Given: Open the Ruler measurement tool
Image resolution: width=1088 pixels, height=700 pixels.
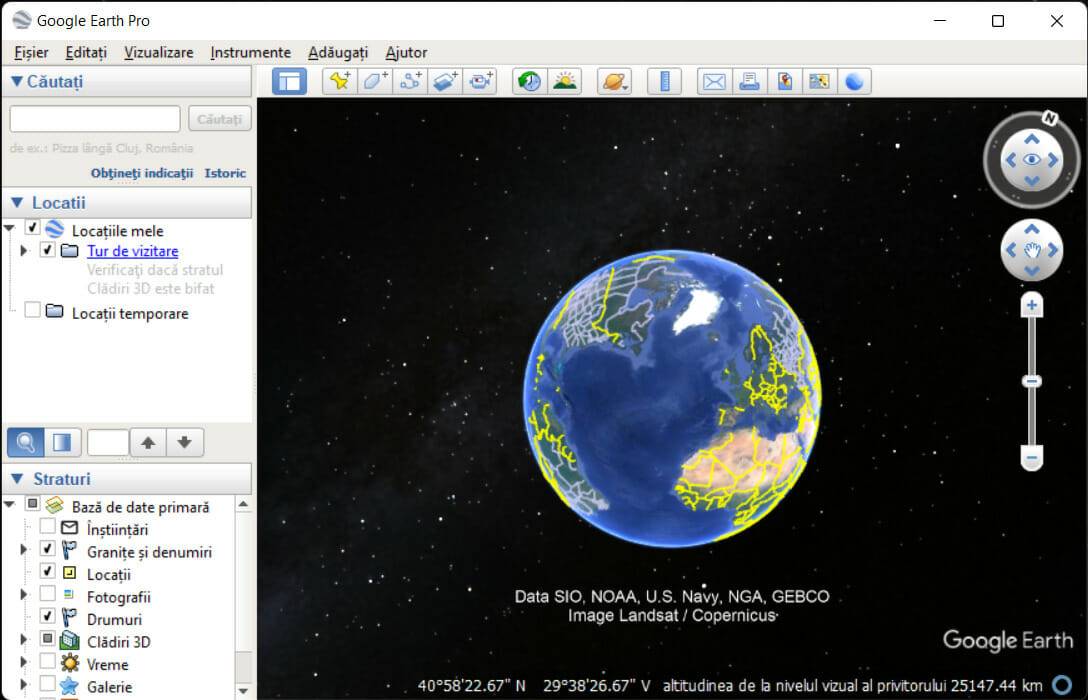Looking at the screenshot, I should [x=664, y=81].
